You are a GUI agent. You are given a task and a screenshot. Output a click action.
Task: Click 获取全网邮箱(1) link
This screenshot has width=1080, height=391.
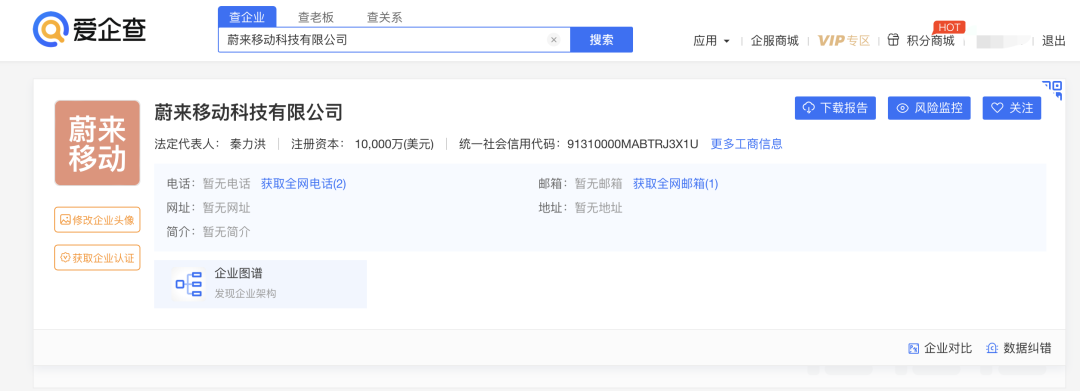point(676,184)
